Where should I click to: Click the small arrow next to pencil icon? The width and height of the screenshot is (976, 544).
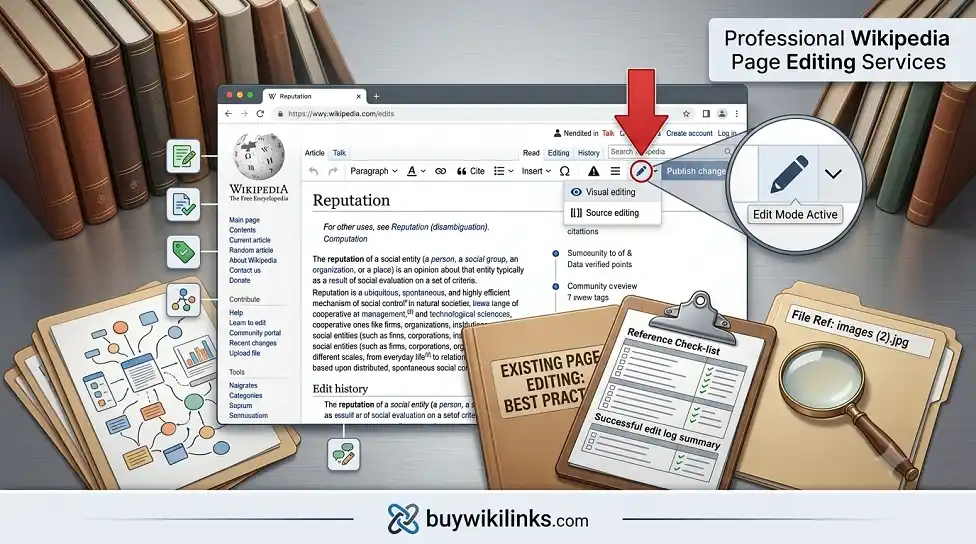[x=655, y=171]
